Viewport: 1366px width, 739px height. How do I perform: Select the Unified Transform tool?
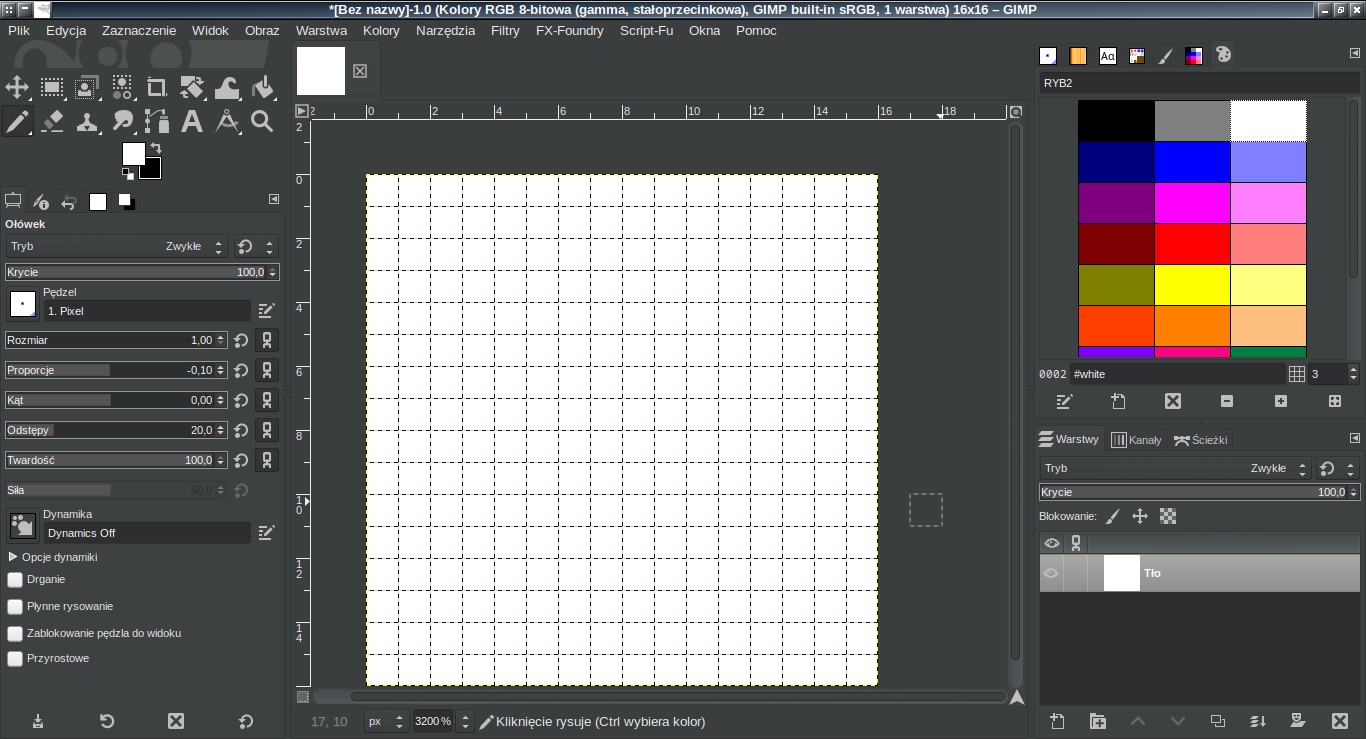click(x=192, y=87)
